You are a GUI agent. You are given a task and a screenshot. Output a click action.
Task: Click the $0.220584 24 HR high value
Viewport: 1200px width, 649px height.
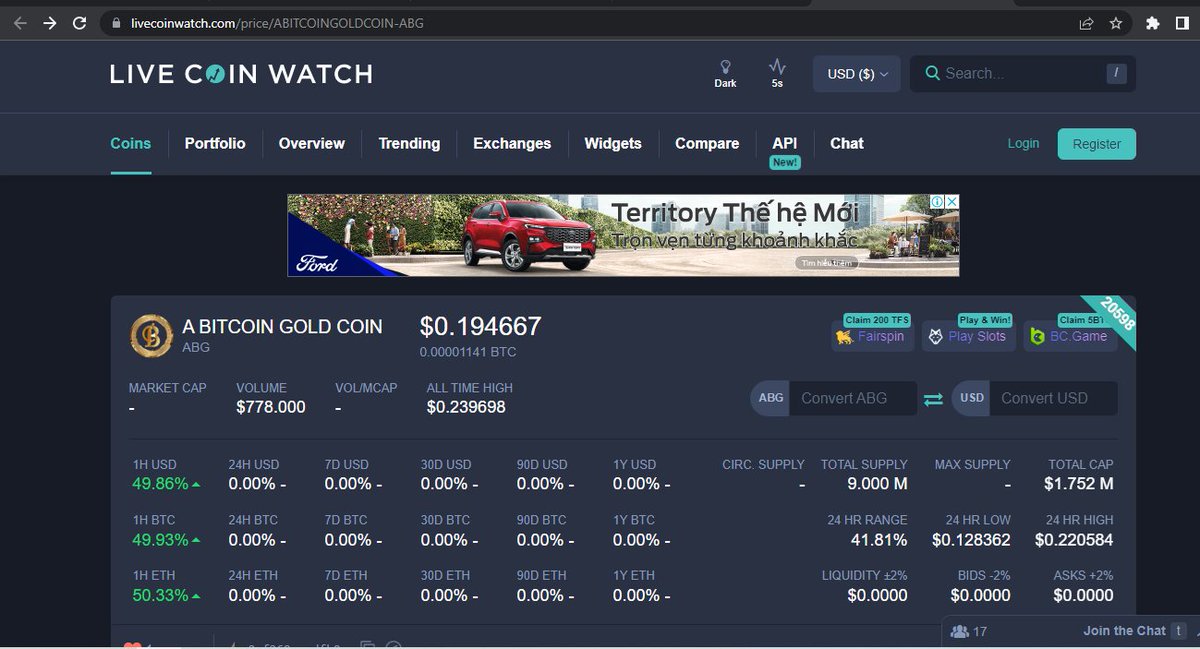[1074, 540]
